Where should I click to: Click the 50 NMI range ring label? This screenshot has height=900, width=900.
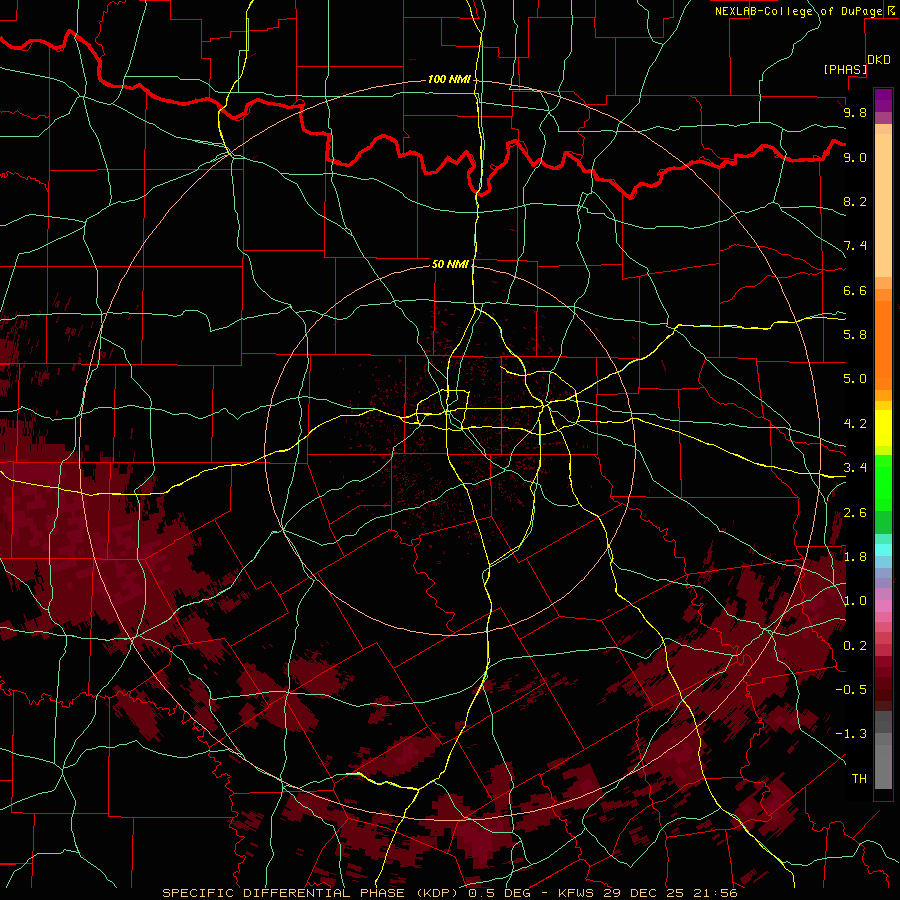point(451,264)
